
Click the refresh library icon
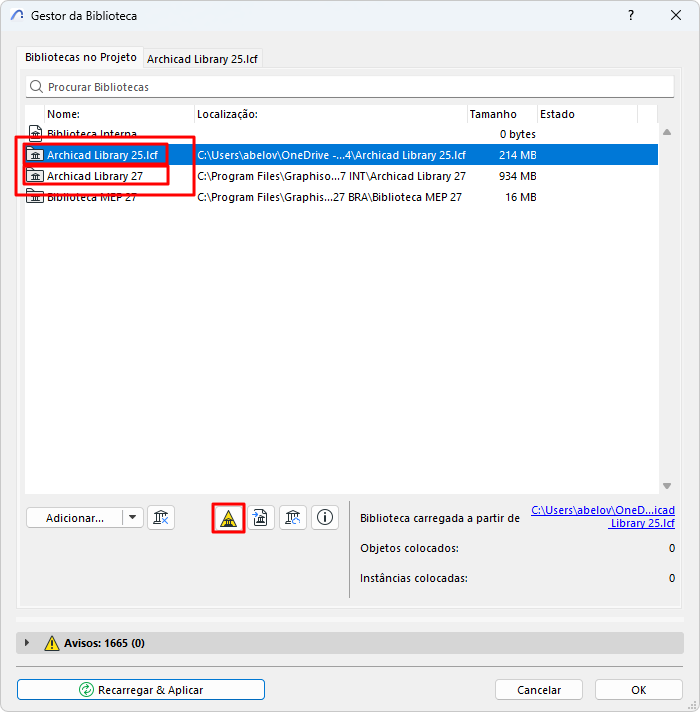click(293, 518)
